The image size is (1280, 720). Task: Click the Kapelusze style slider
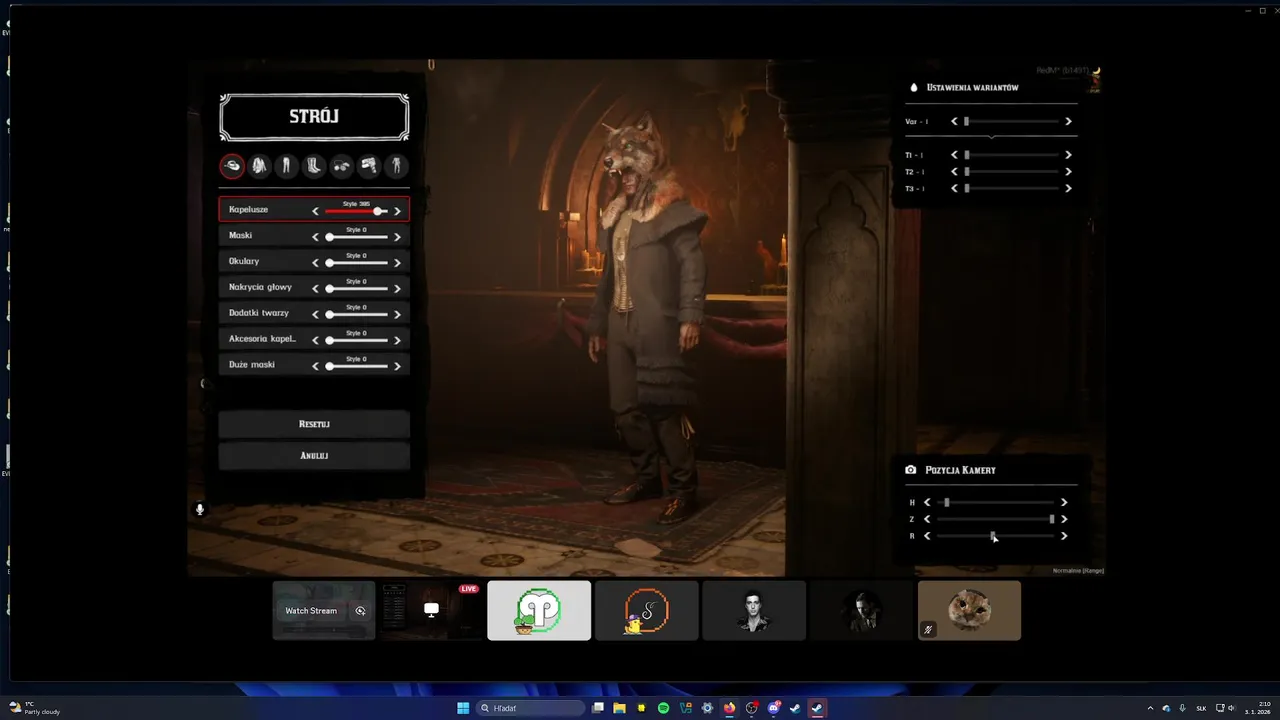(x=357, y=211)
